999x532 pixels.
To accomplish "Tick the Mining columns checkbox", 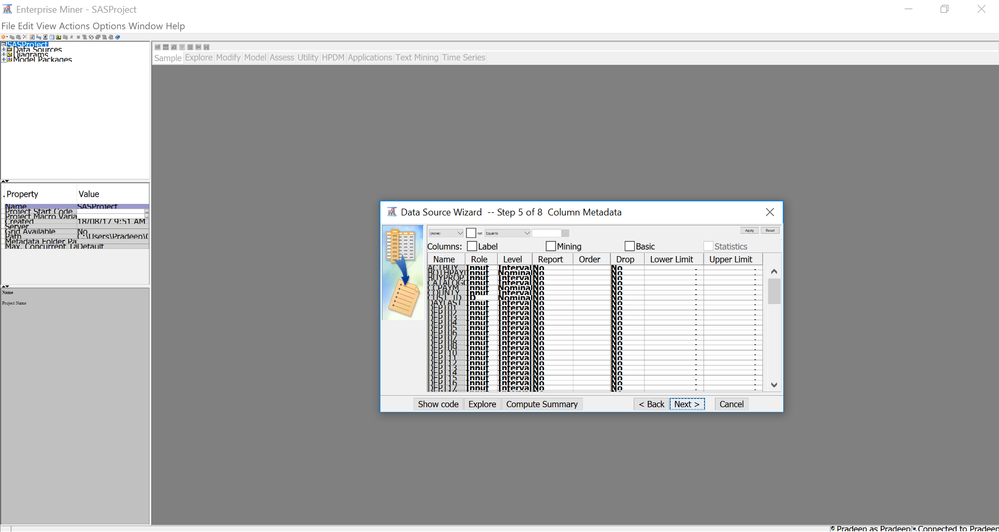I will click(550, 246).
